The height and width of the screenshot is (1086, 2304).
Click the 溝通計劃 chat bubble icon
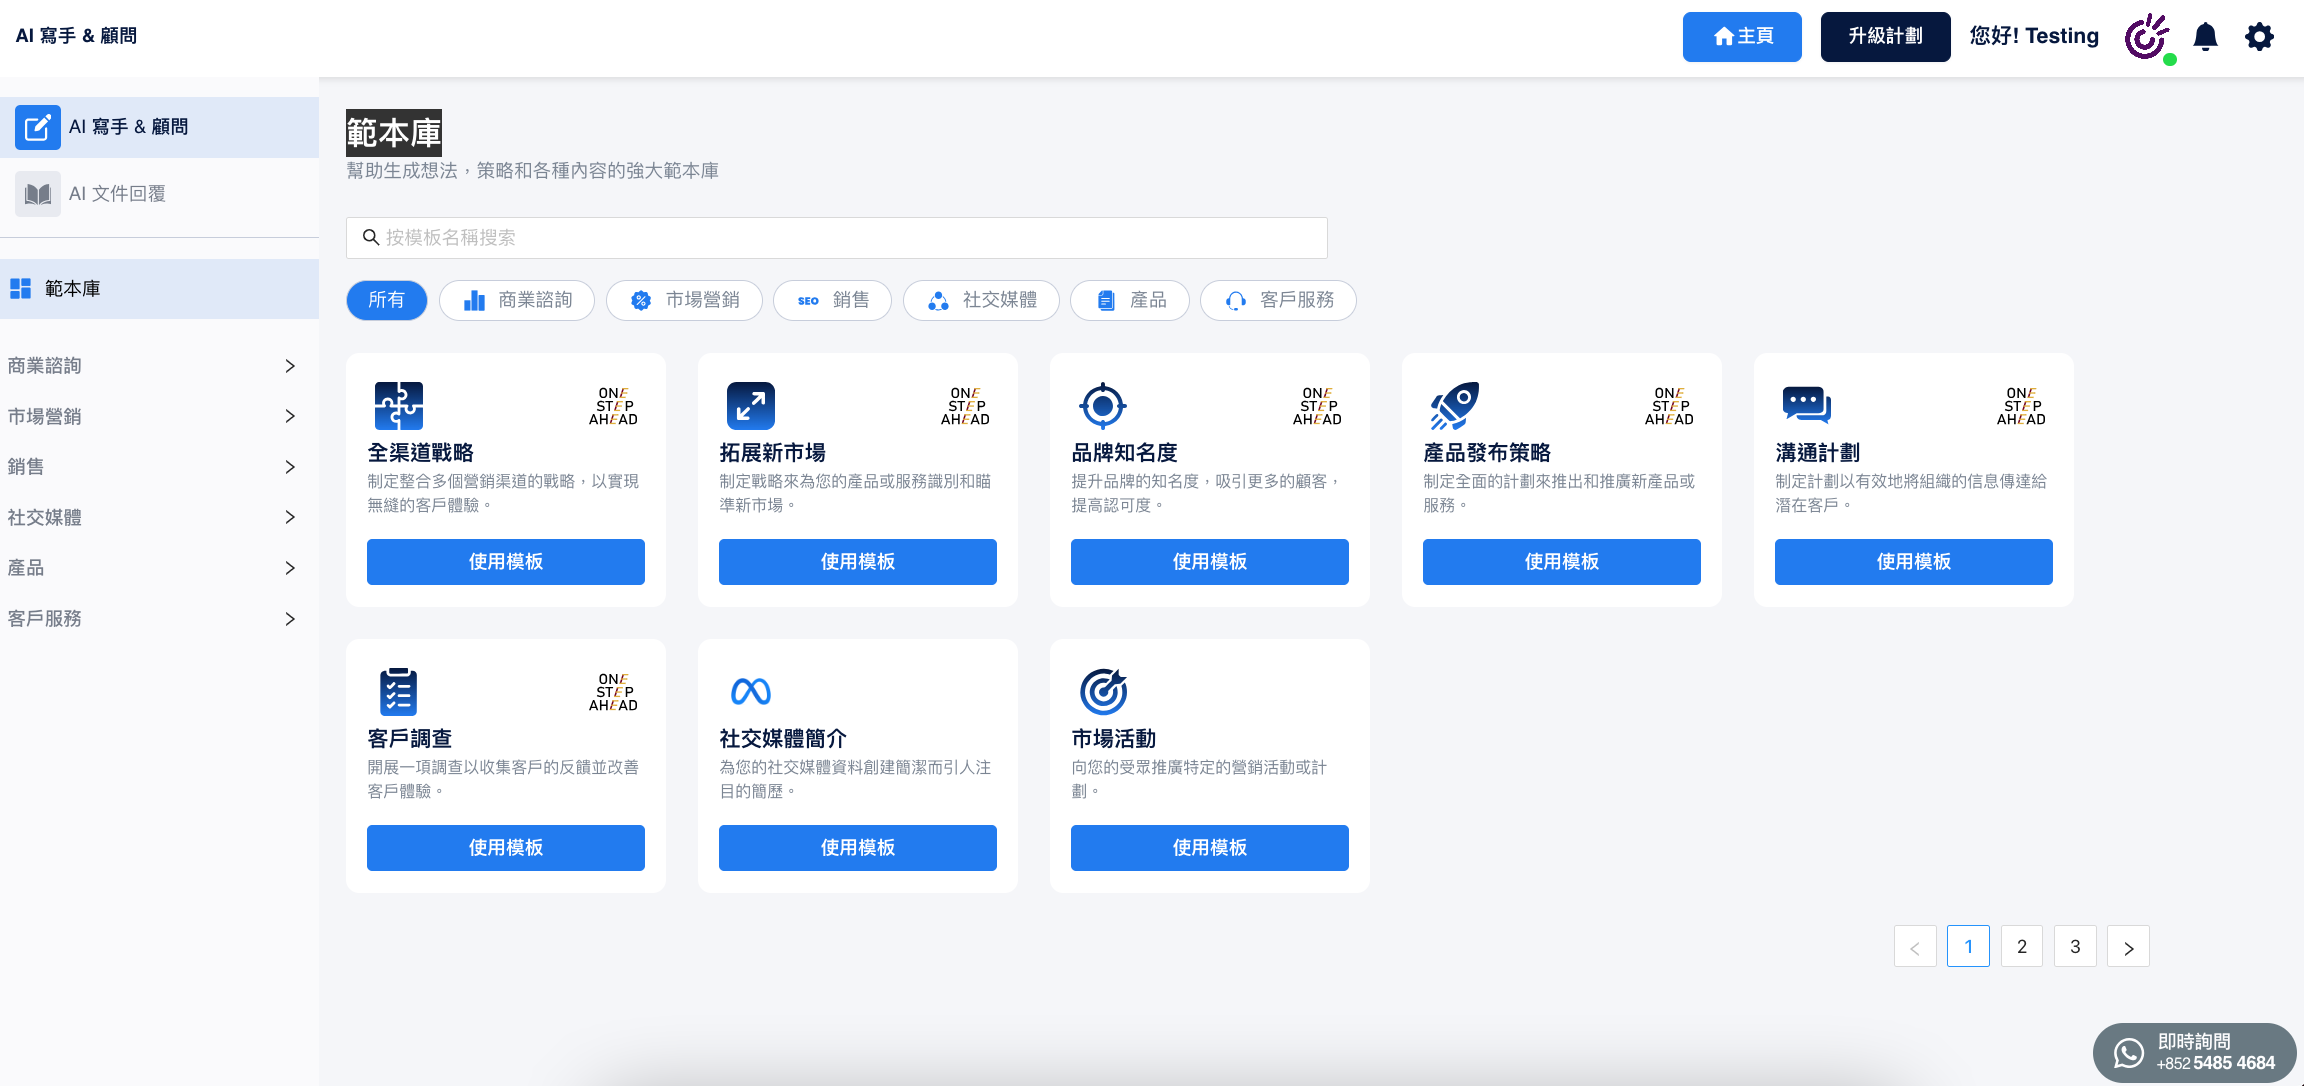[1806, 404]
